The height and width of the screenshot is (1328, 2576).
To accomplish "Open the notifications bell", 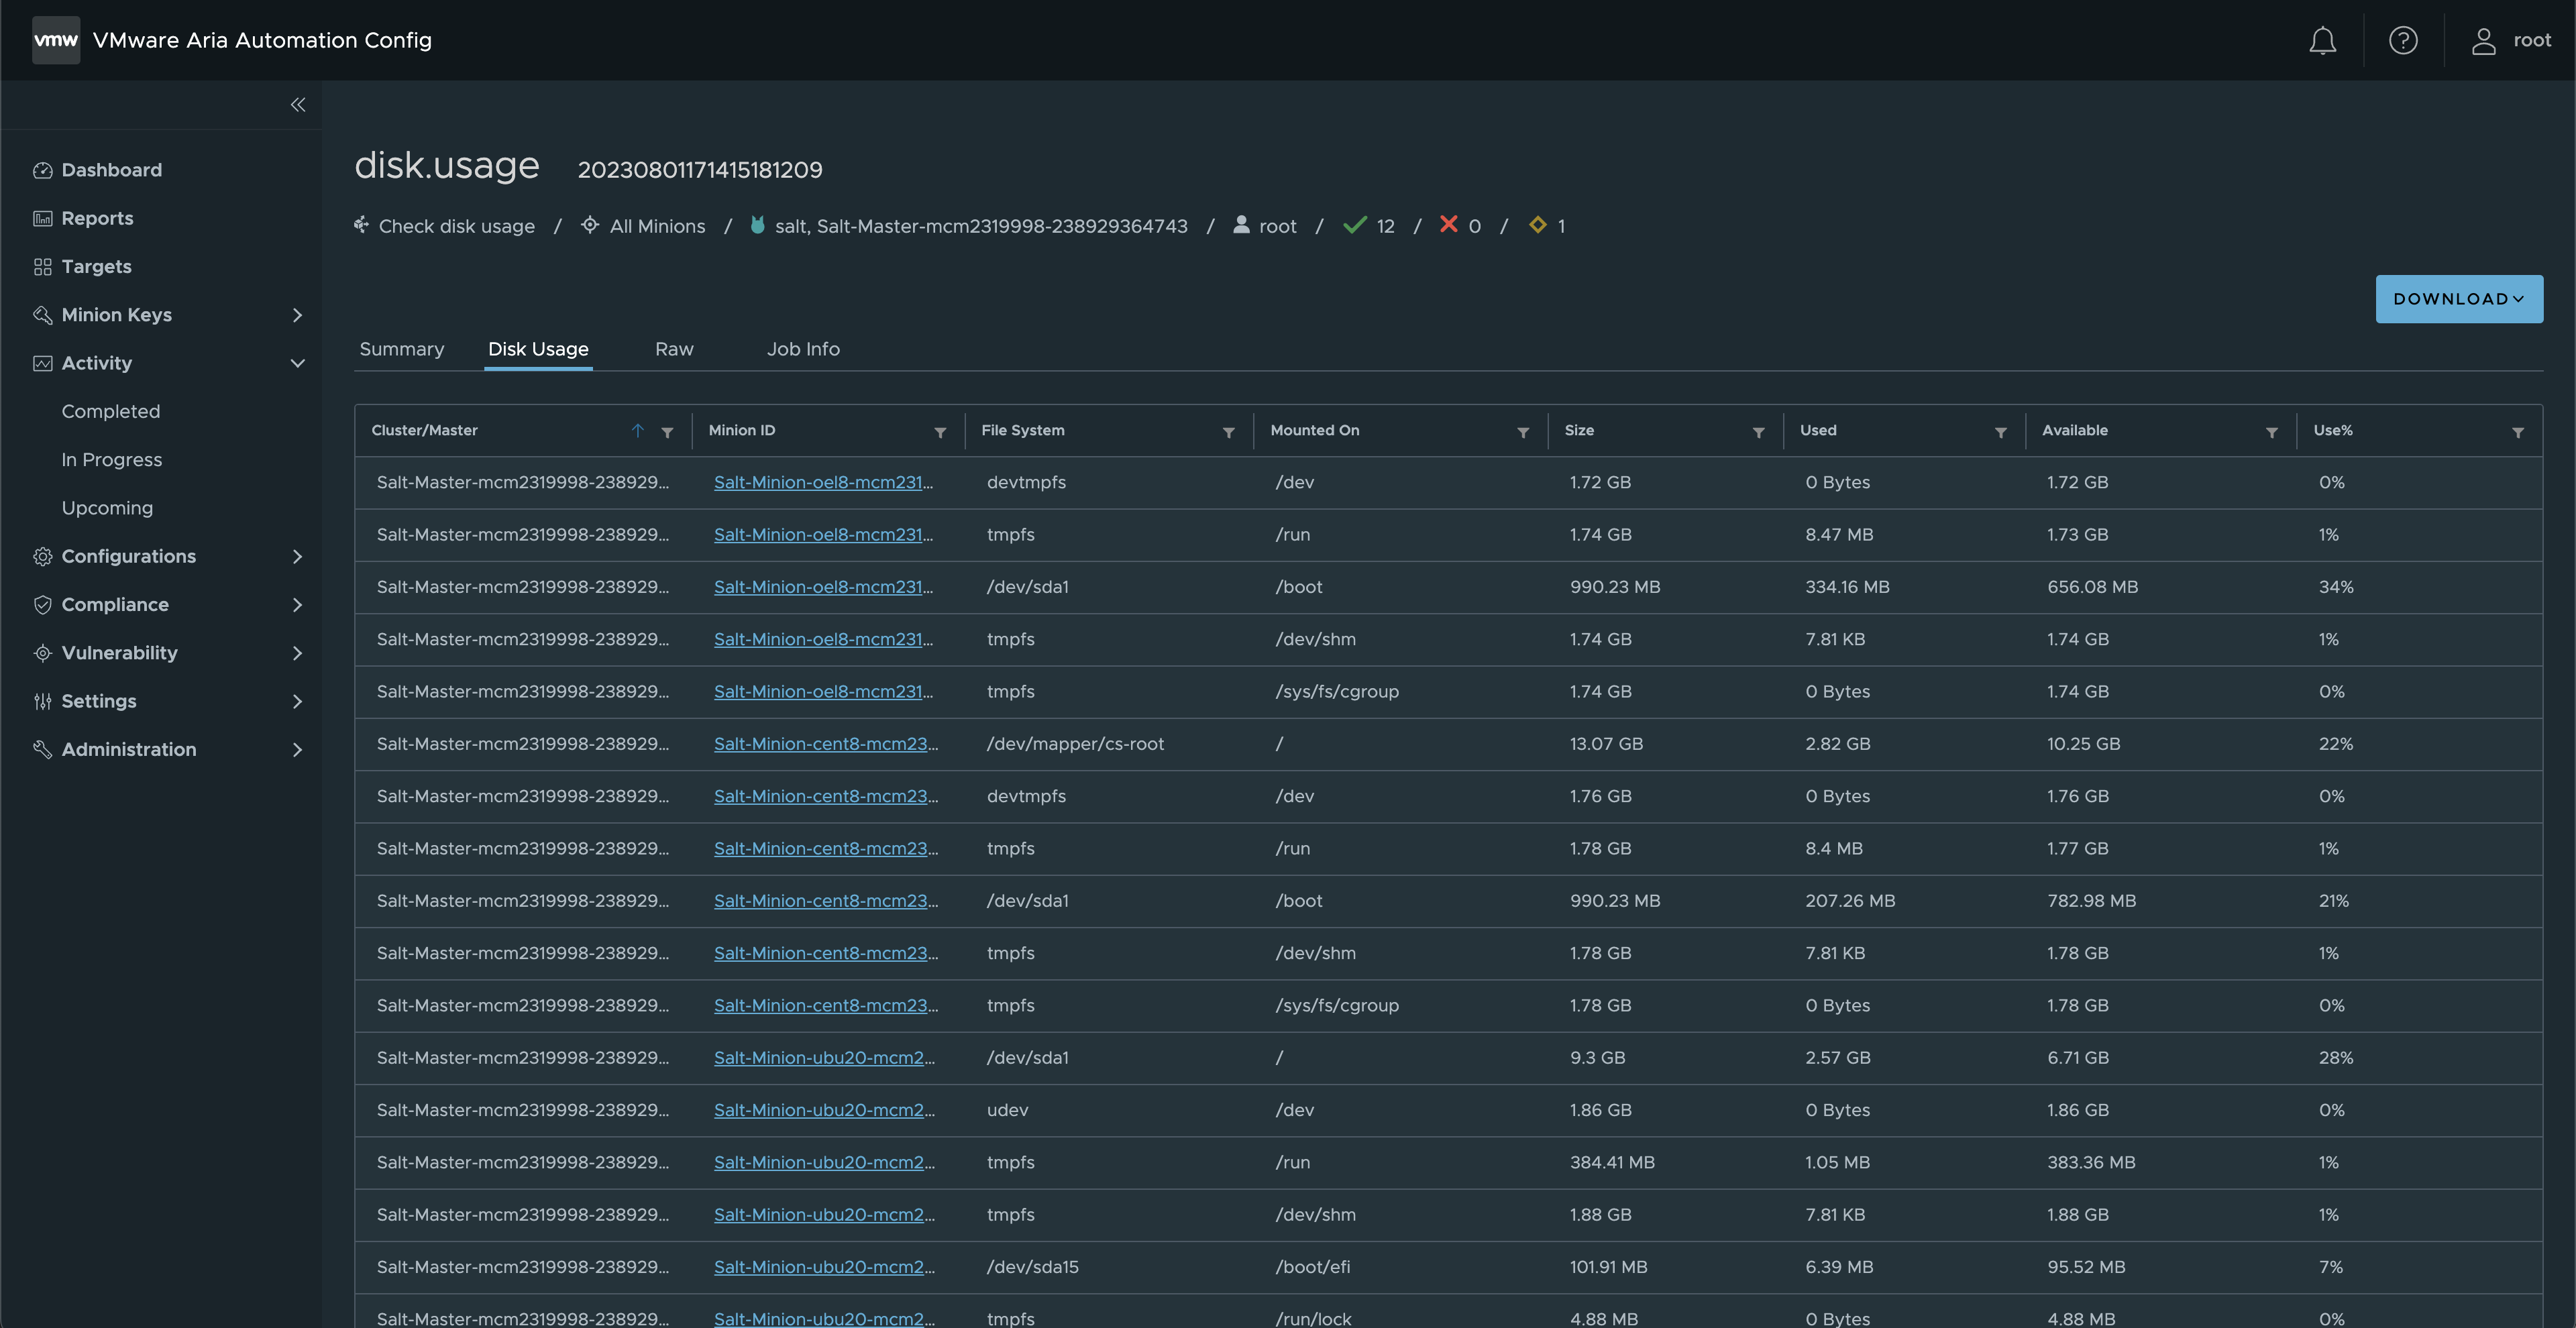I will pyautogui.click(x=2322, y=40).
